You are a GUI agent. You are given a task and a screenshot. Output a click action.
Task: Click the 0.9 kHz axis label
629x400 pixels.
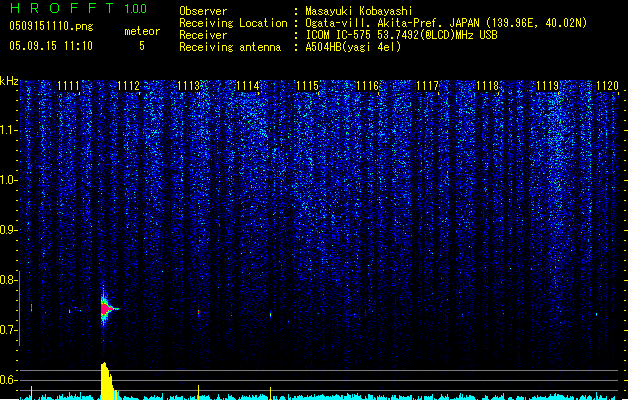tap(8, 230)
